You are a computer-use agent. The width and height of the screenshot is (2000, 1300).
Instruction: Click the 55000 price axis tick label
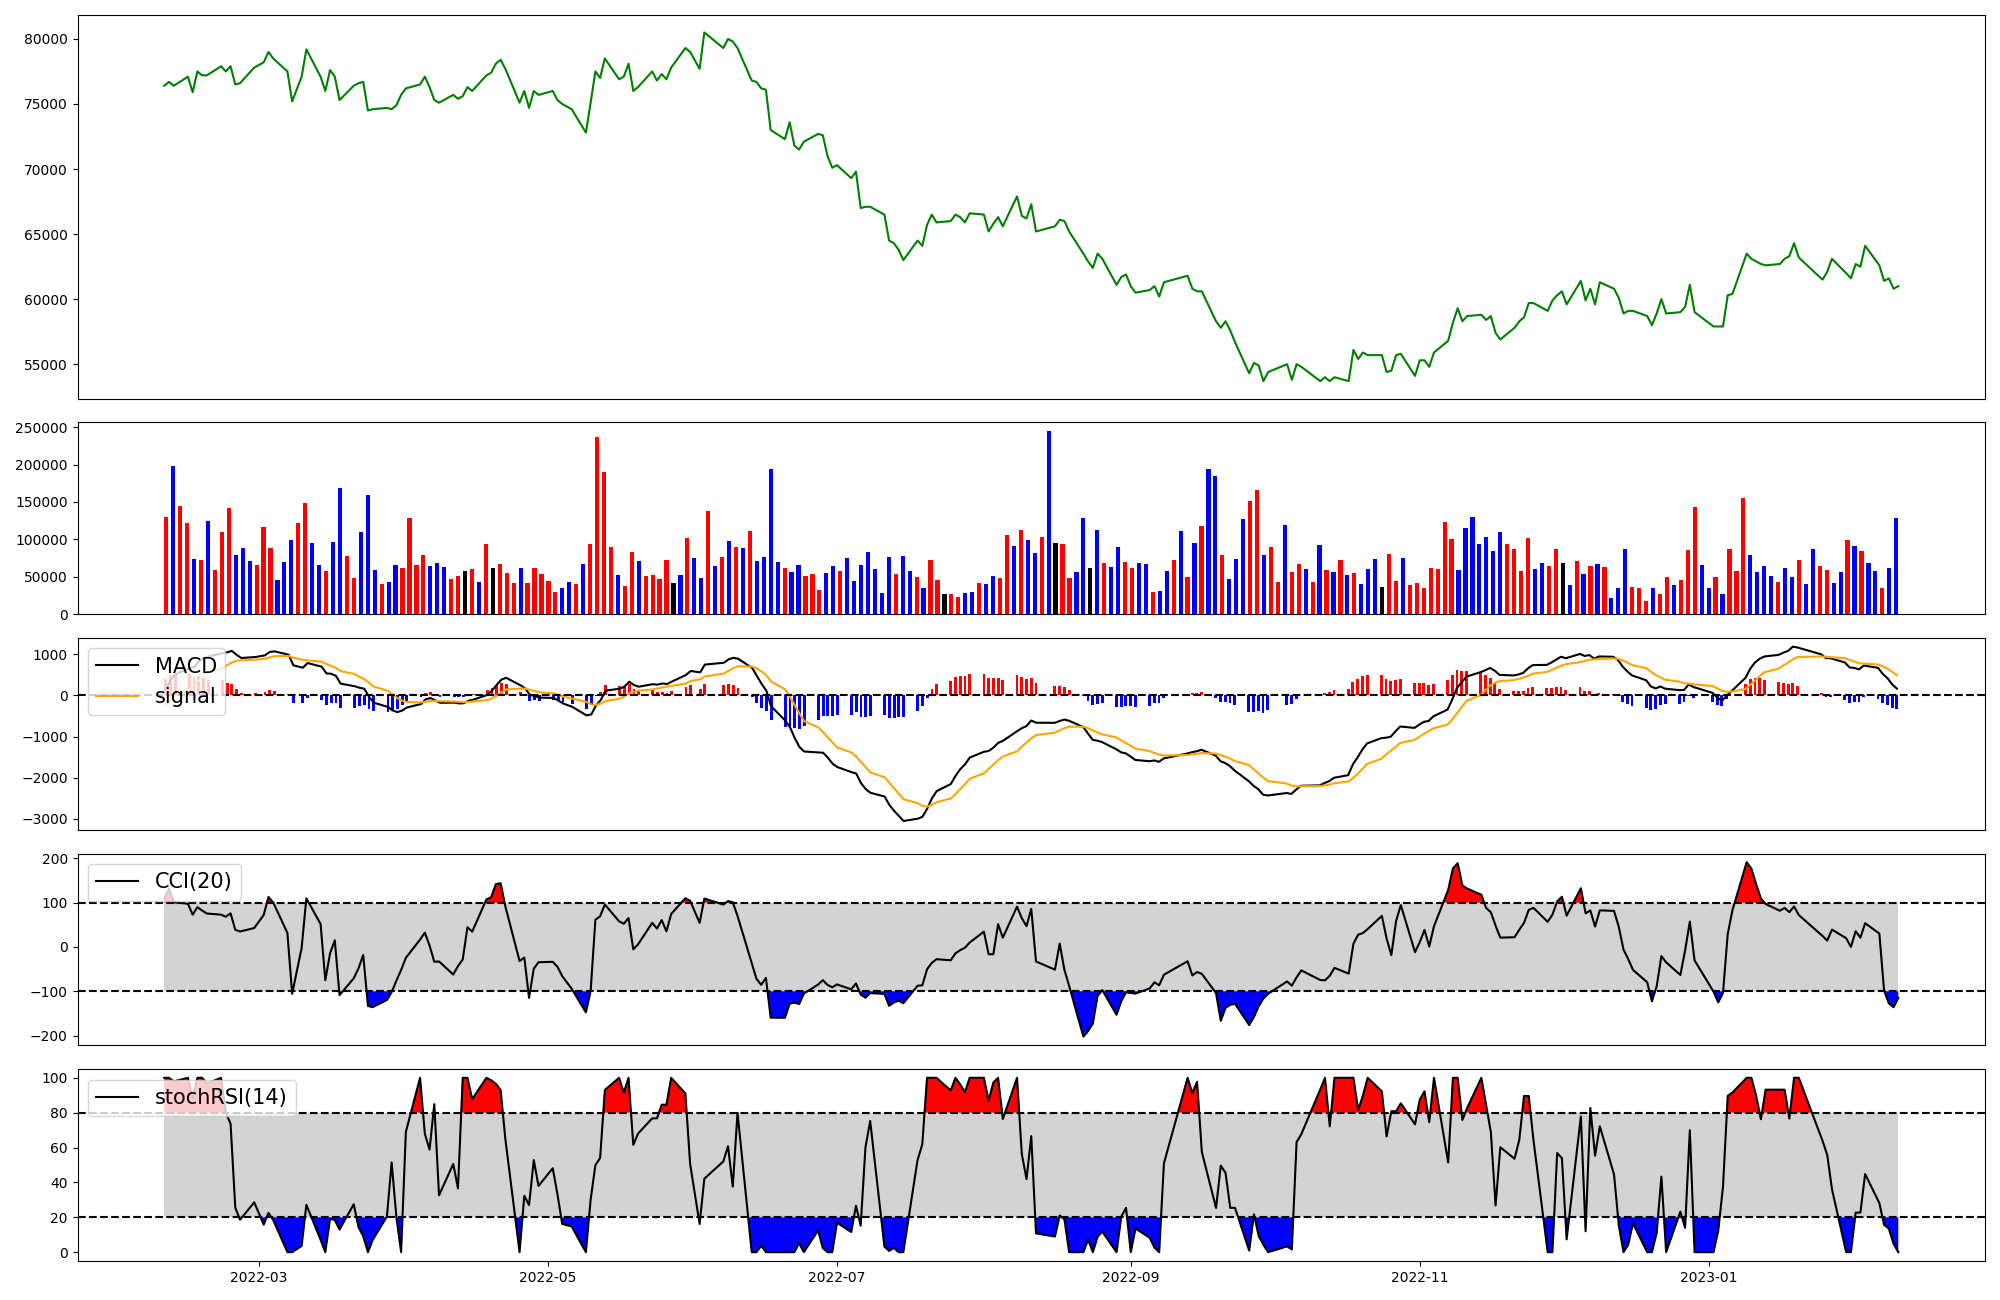pyautogui.click(x=46, y=366)
